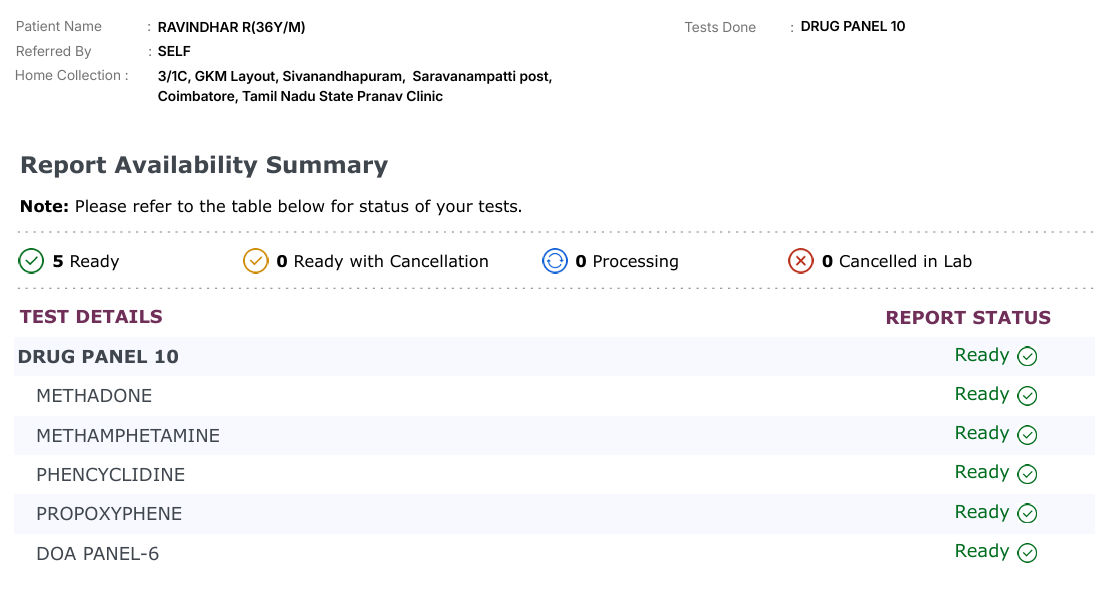Select the PHENCYCLIDINE test name
Image resolution: width=1113 pixels, height=610 pixels.
coord(110,475)
